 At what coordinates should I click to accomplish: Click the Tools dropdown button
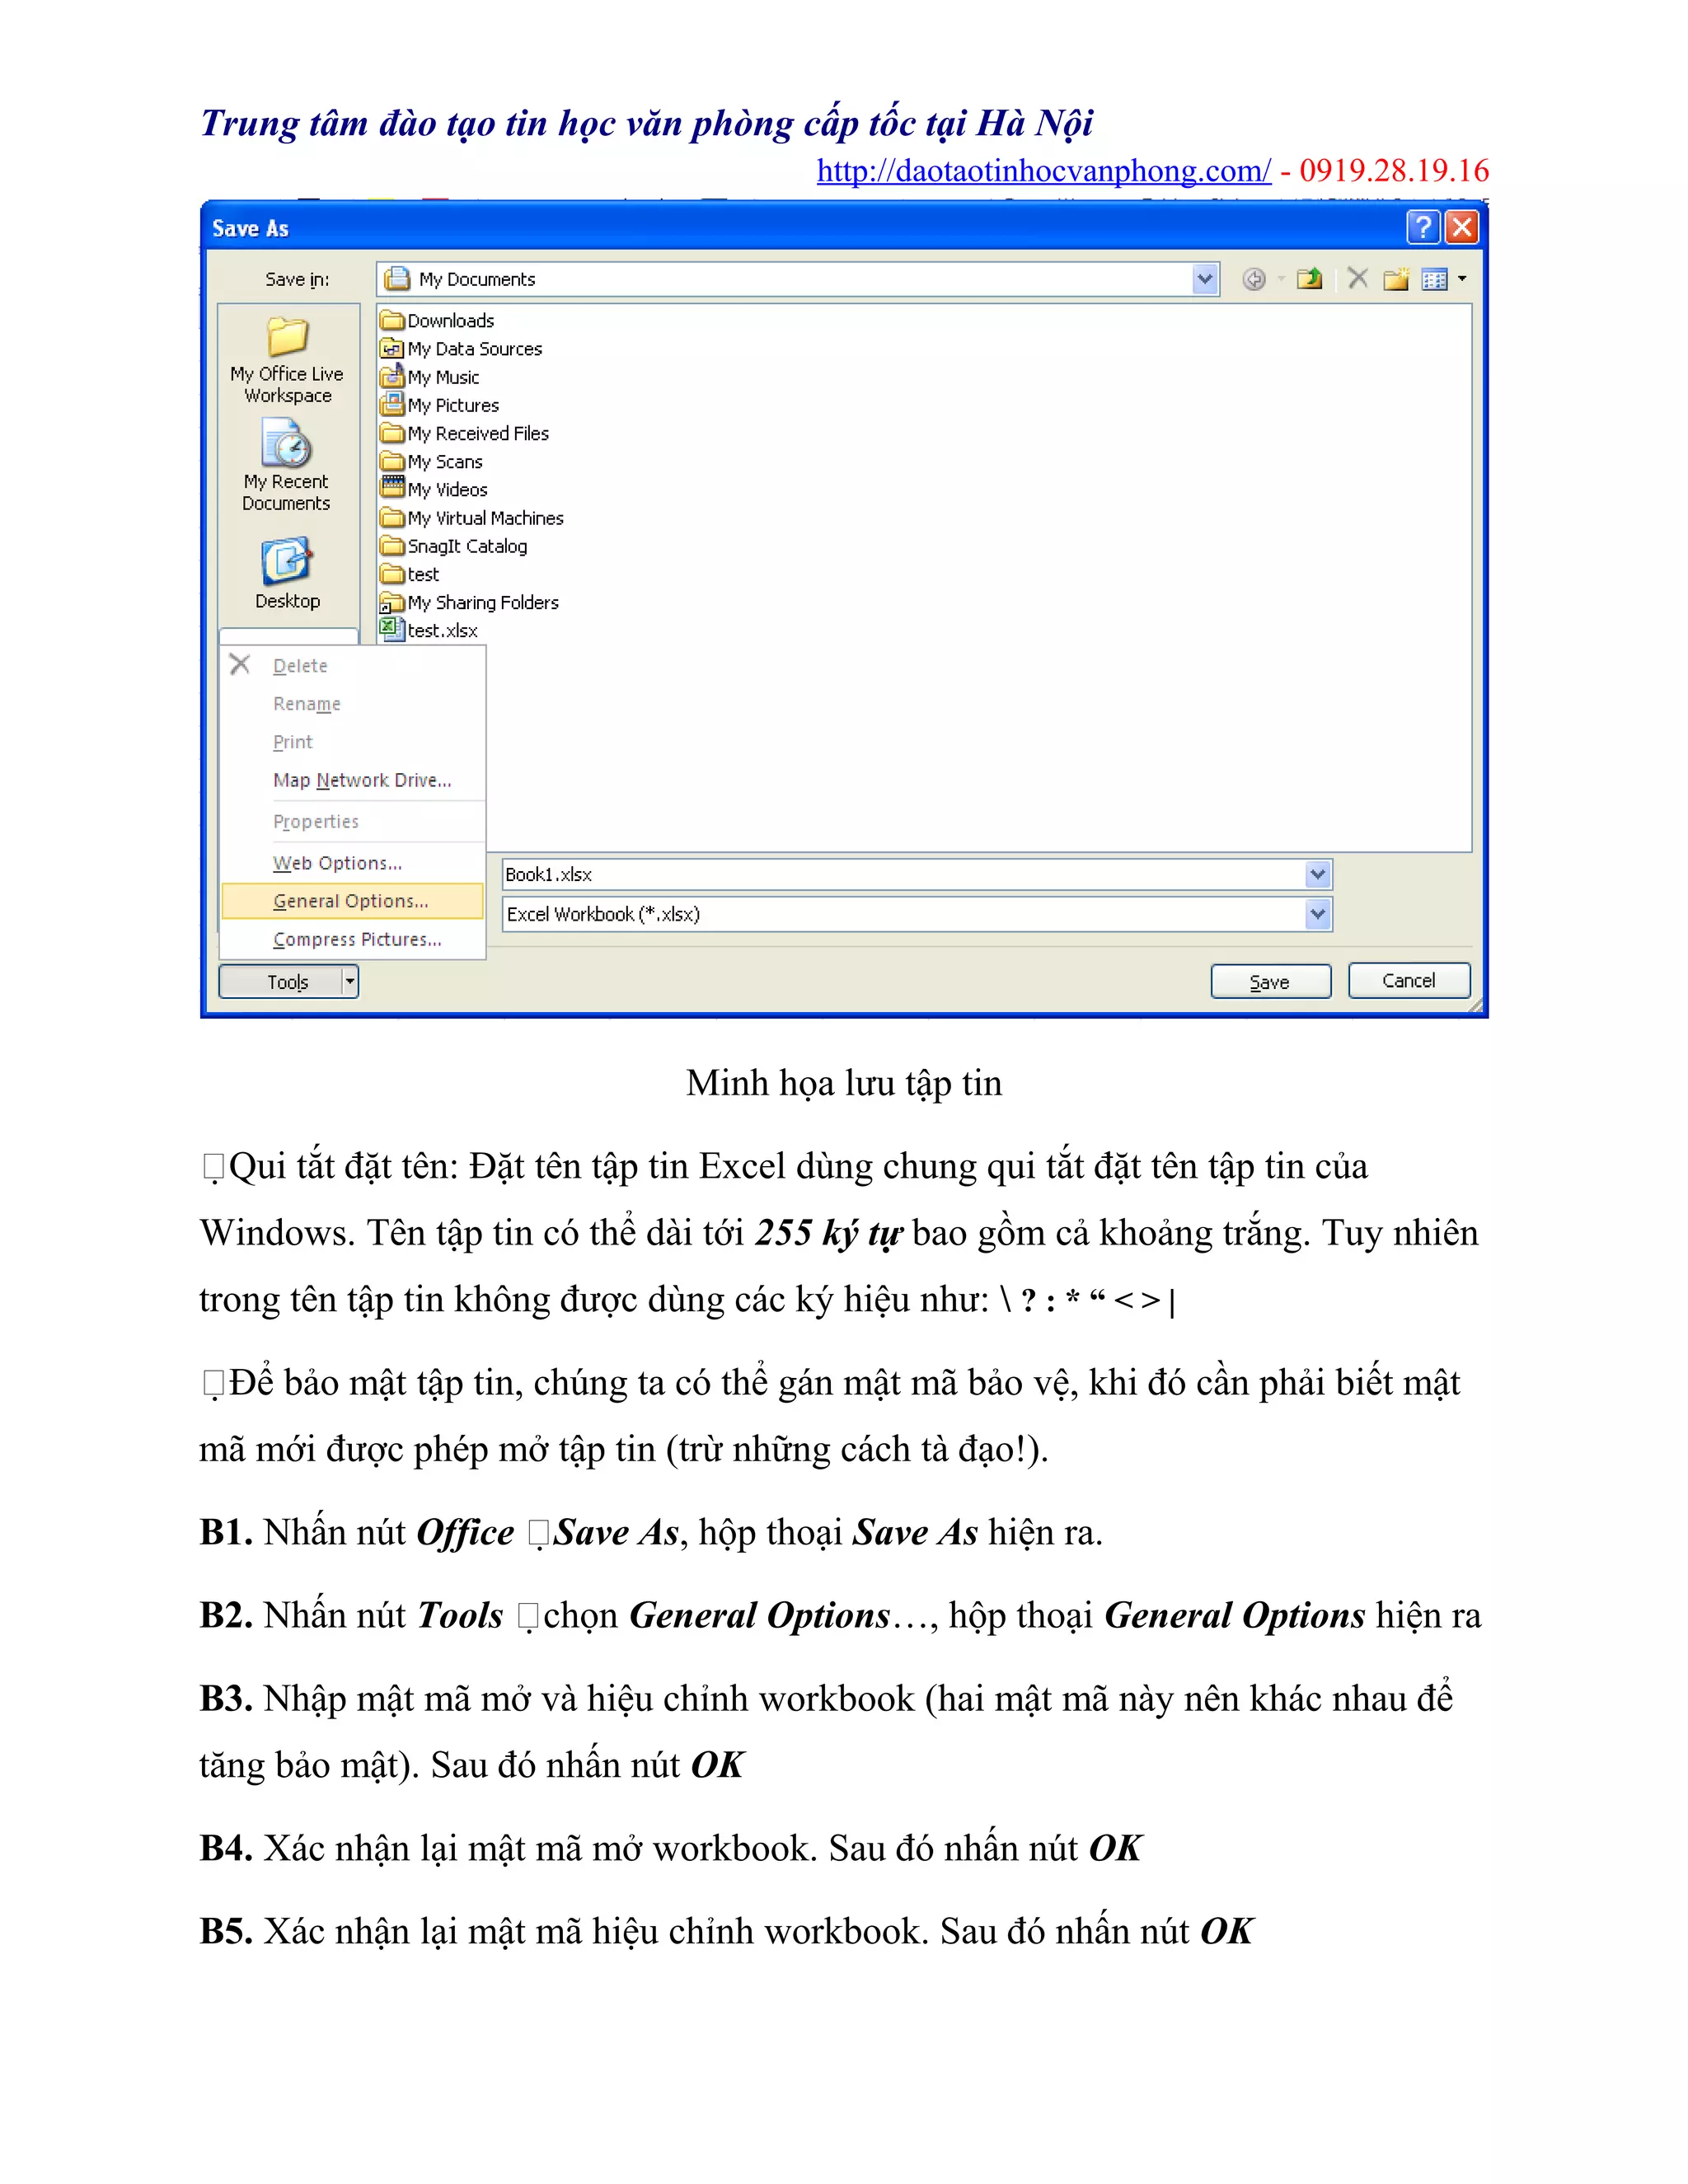click(x=288, y=982)
